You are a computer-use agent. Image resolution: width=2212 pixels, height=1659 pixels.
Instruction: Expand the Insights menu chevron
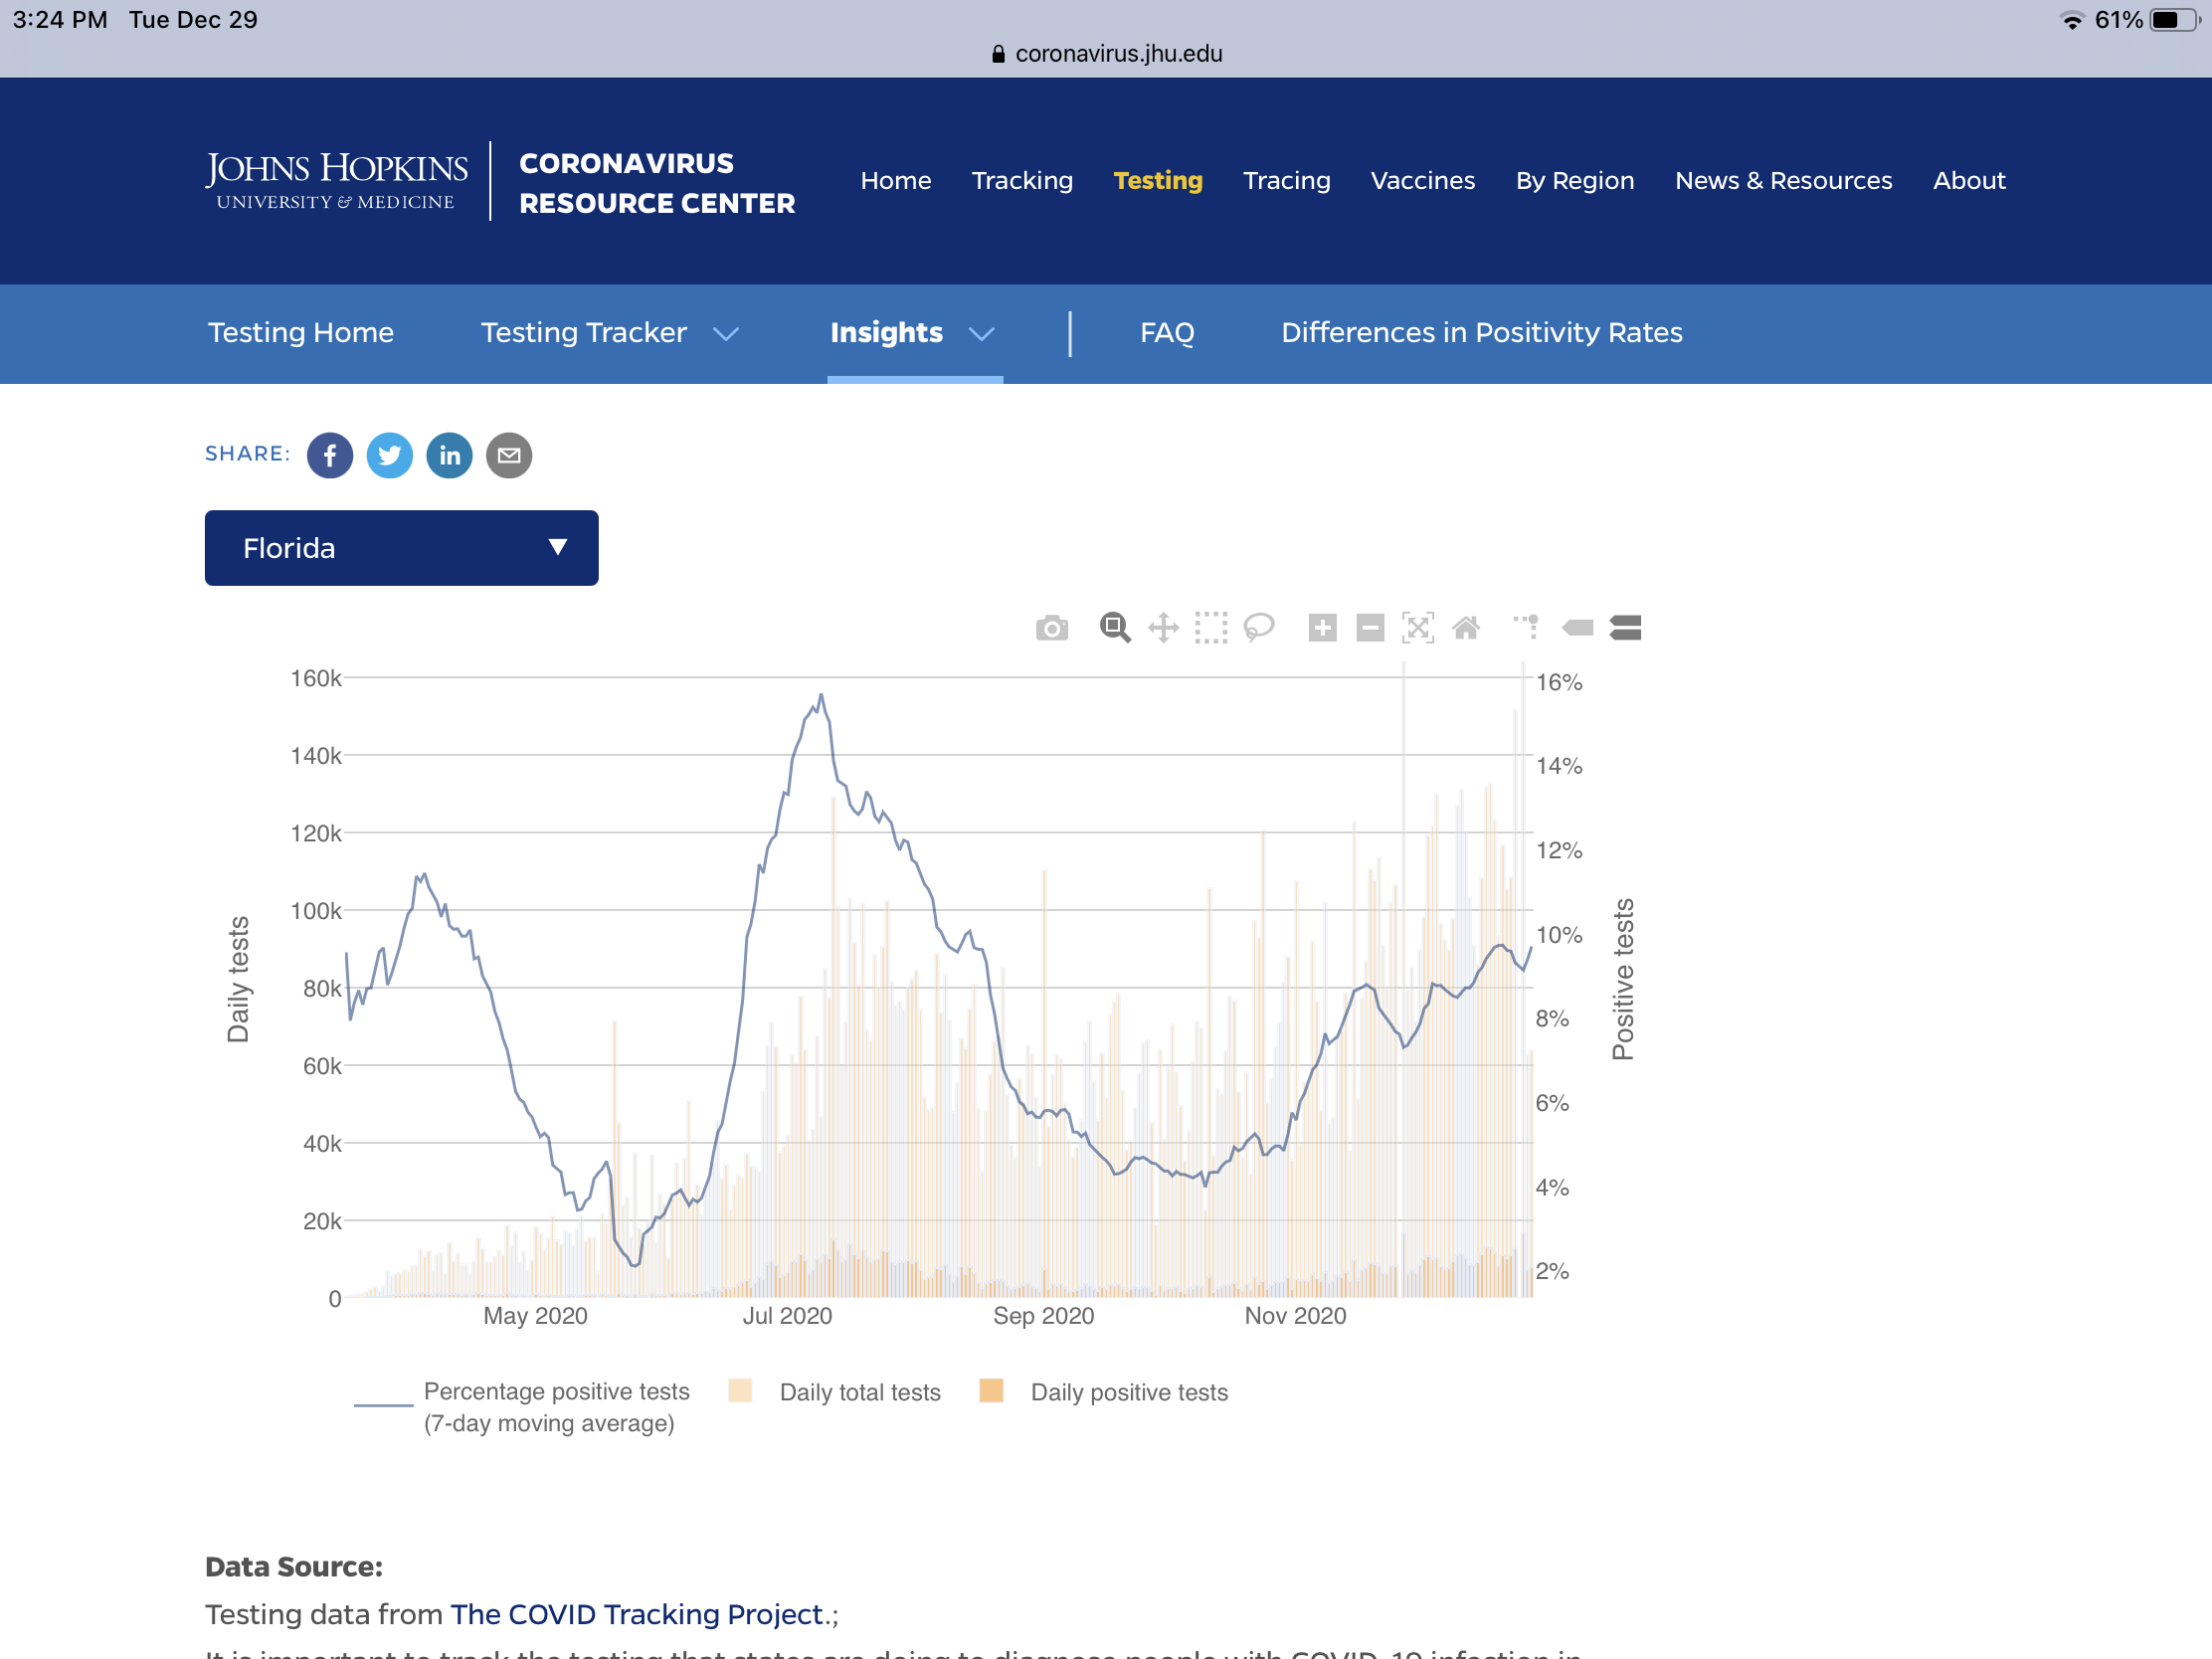[x=982, y=334]
